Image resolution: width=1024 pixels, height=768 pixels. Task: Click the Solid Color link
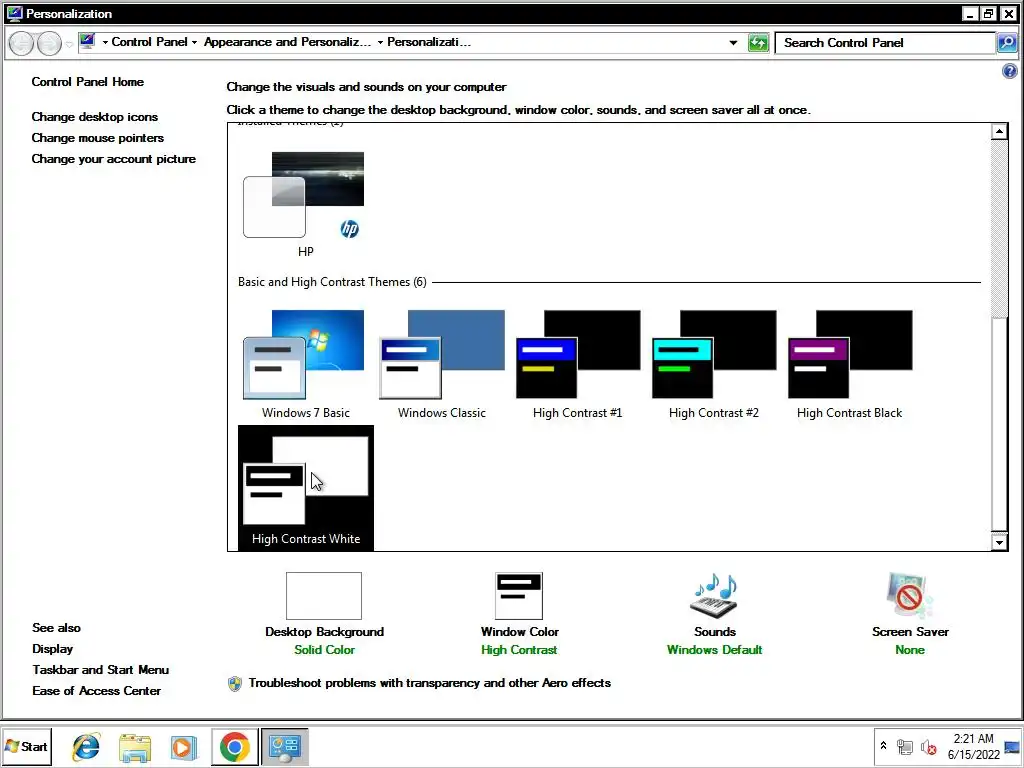click(324, 650)
